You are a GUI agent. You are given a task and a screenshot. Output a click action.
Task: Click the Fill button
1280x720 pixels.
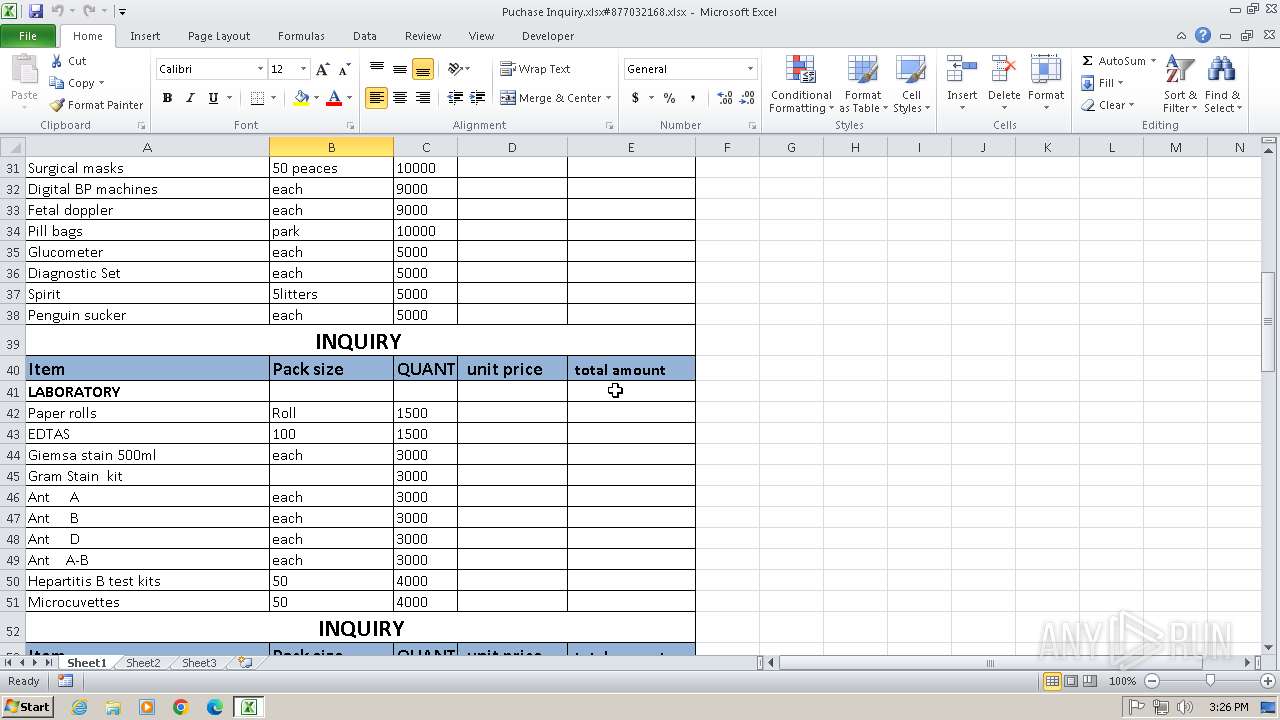point(1104,83)
